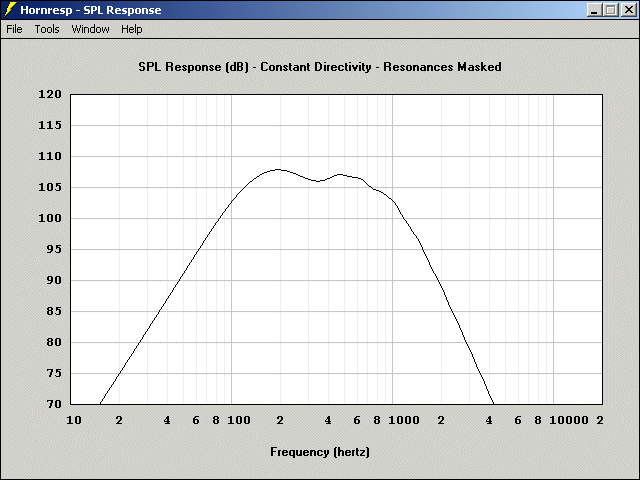Click the 115 dB axis value

click(x=50, y=125)
